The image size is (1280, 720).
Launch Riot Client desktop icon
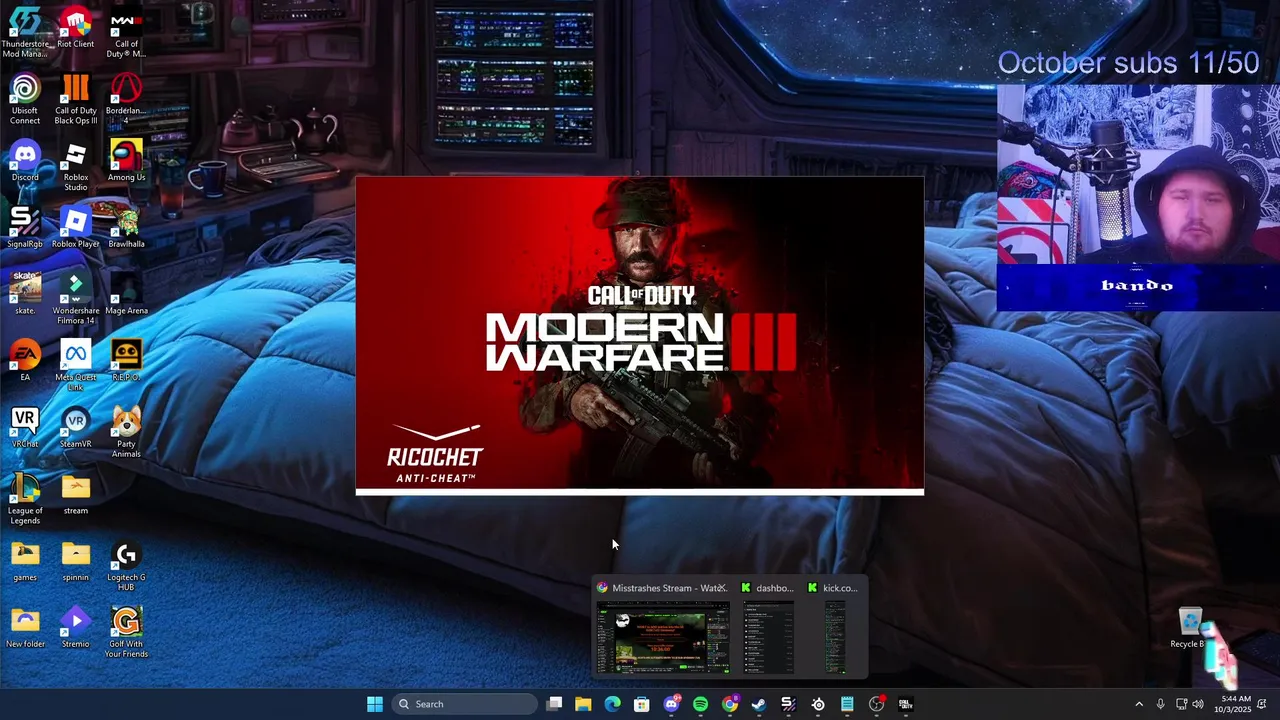75,28
